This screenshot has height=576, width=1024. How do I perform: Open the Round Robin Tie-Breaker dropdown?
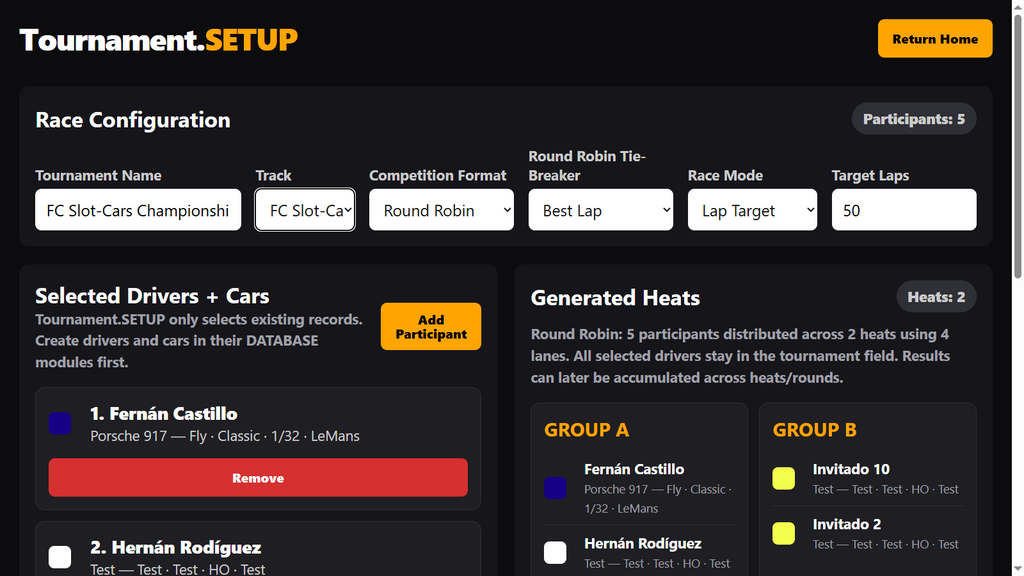click(x=601, y=210)
